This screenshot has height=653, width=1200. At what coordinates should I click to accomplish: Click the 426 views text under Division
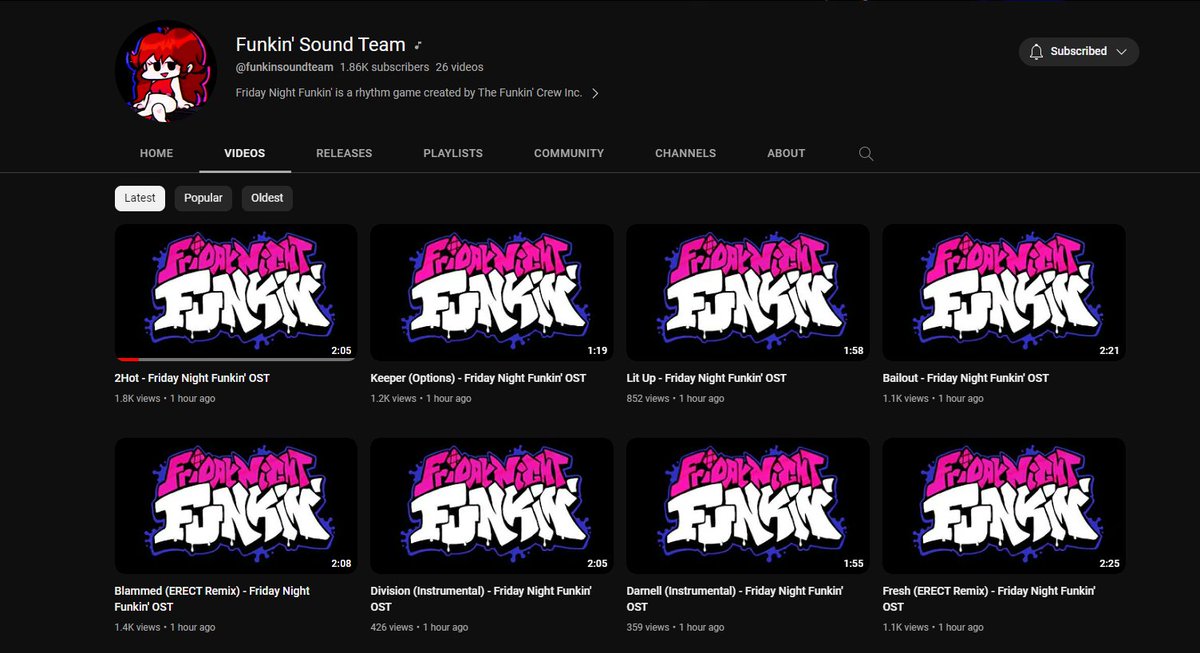[392, 628]
